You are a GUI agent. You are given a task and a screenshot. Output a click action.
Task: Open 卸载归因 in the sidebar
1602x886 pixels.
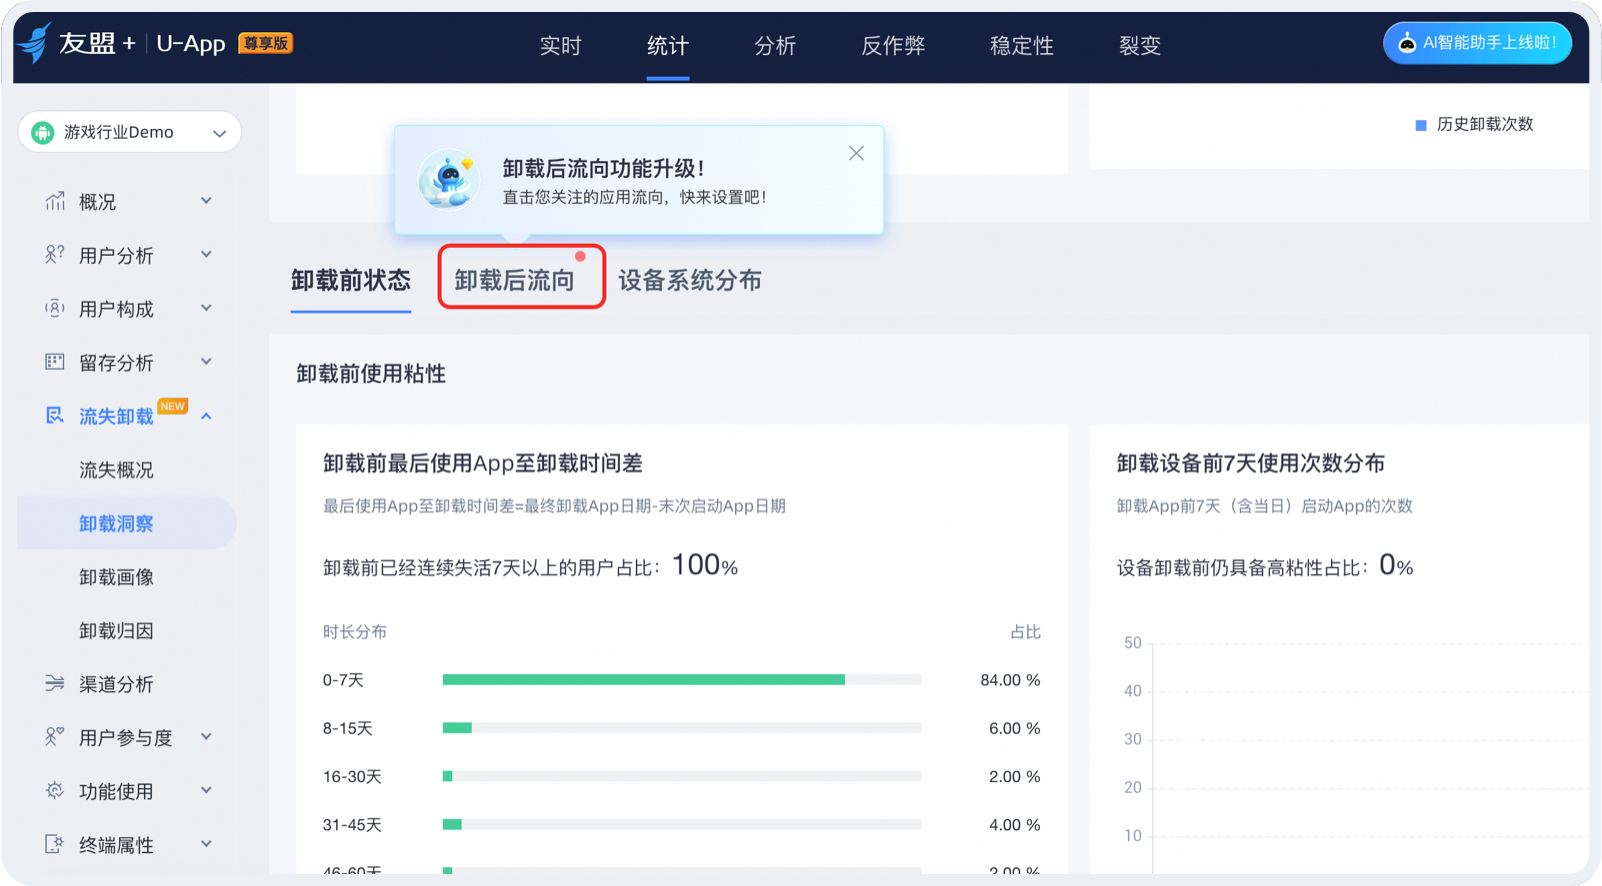pyautogui.click(x=116, y=631)
